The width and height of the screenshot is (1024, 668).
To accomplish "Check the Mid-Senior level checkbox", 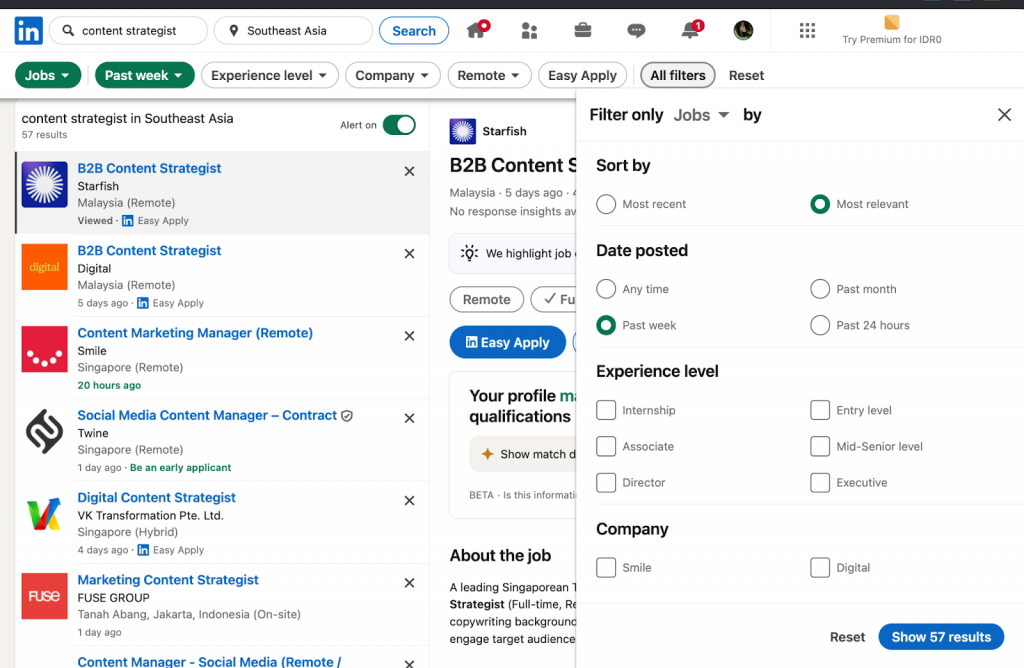I will (820, 446).
